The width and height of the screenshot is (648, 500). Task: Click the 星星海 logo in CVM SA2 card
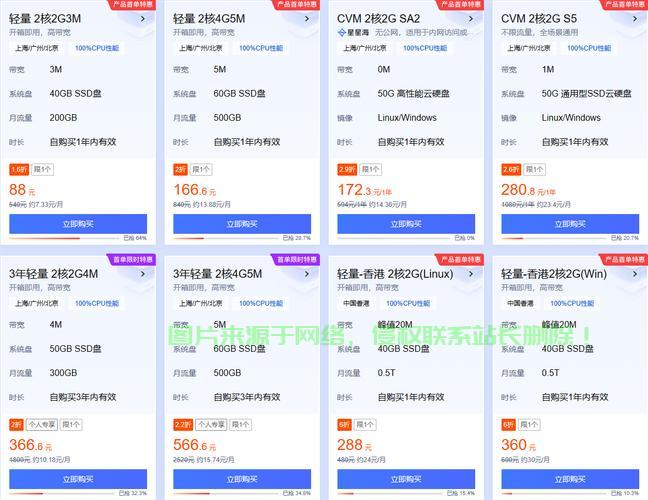click(x=353, y=32)
